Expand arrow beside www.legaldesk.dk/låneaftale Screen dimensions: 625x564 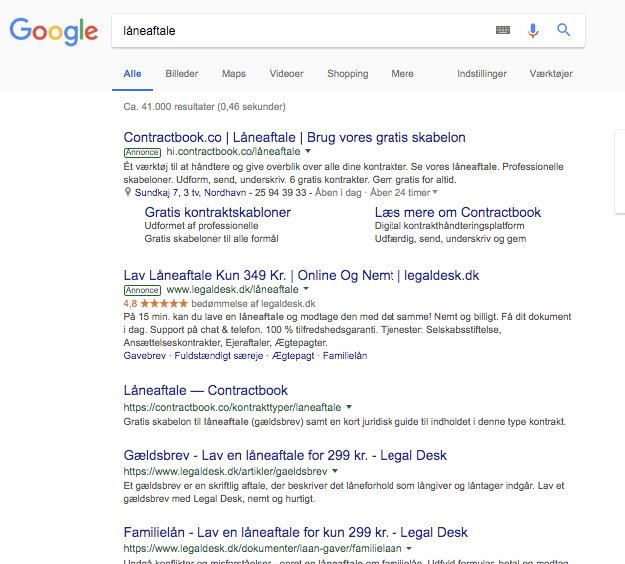coord(306,289)
